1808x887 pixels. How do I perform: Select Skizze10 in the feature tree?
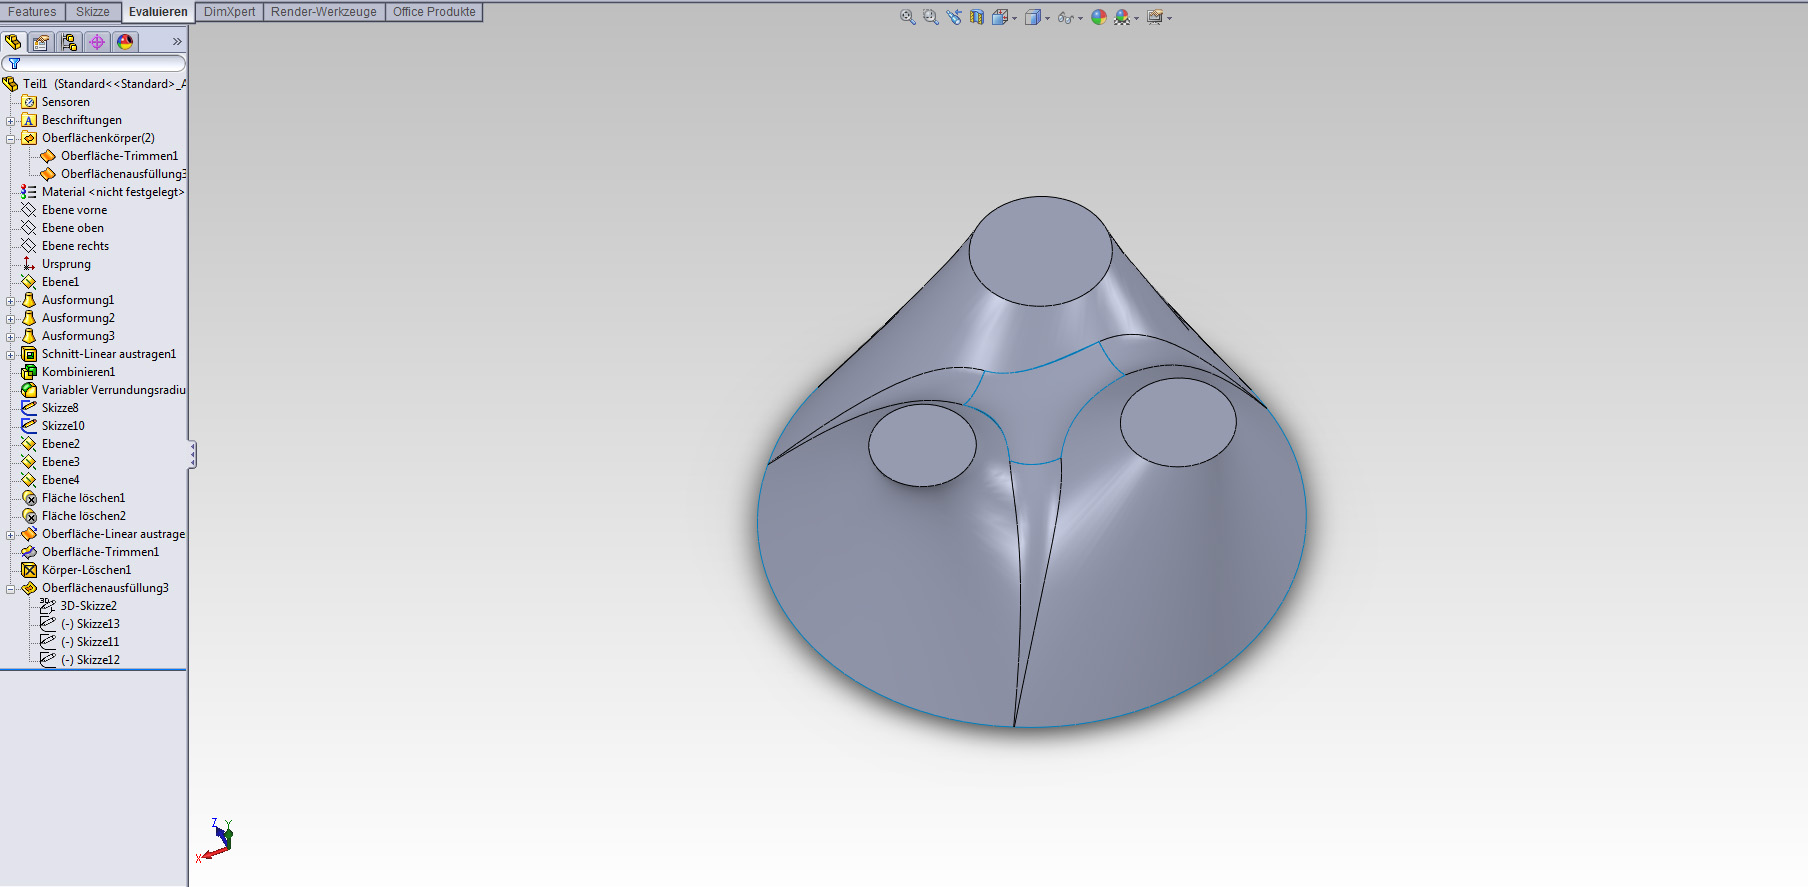click(x=63, y=426)
